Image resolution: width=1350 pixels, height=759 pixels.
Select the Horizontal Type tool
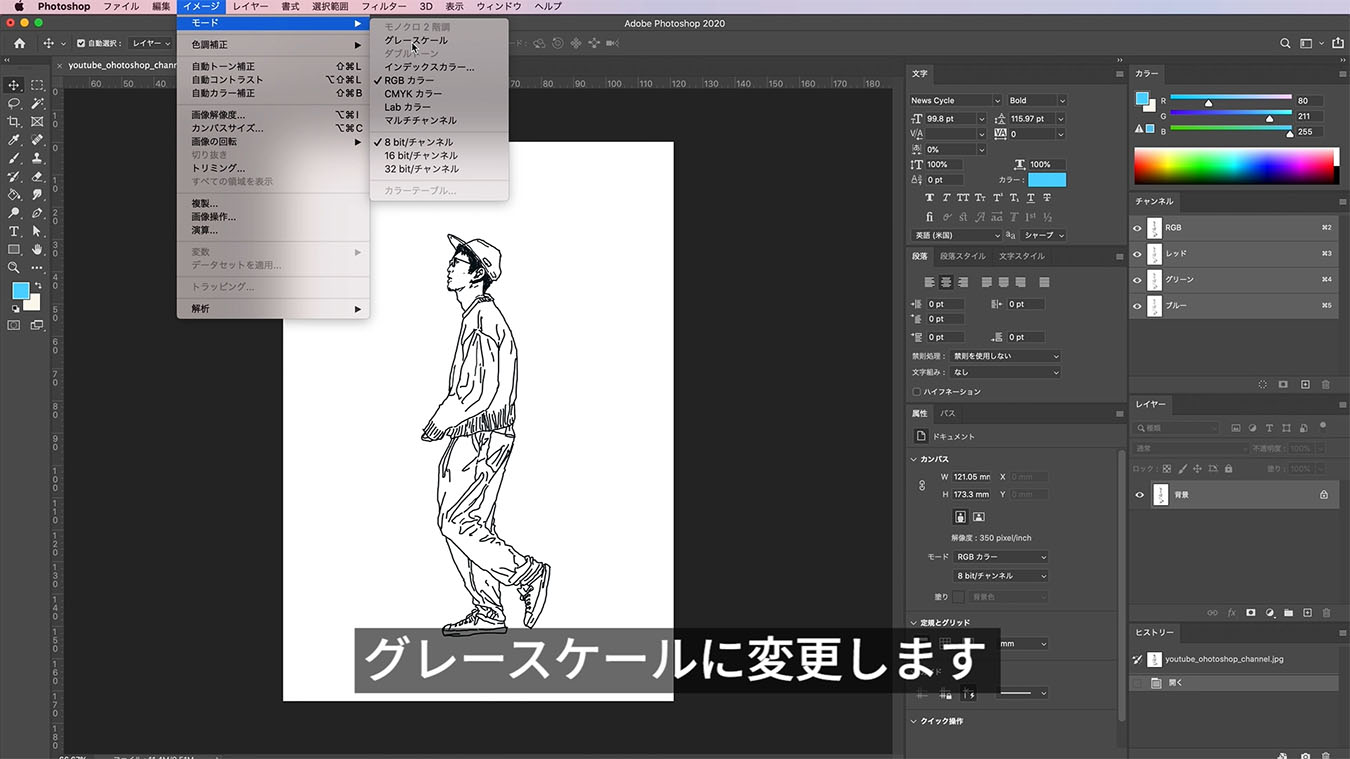coord(14,231)
